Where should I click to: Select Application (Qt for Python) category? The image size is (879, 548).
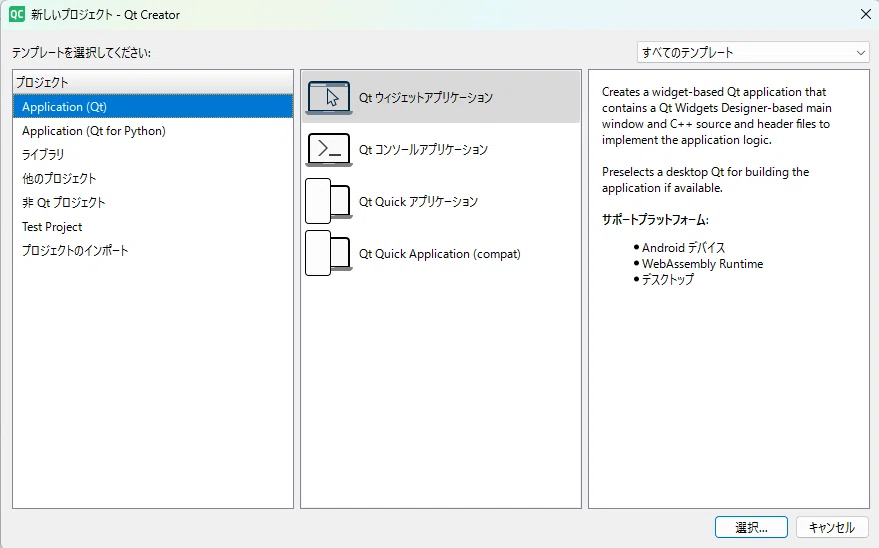153,131
